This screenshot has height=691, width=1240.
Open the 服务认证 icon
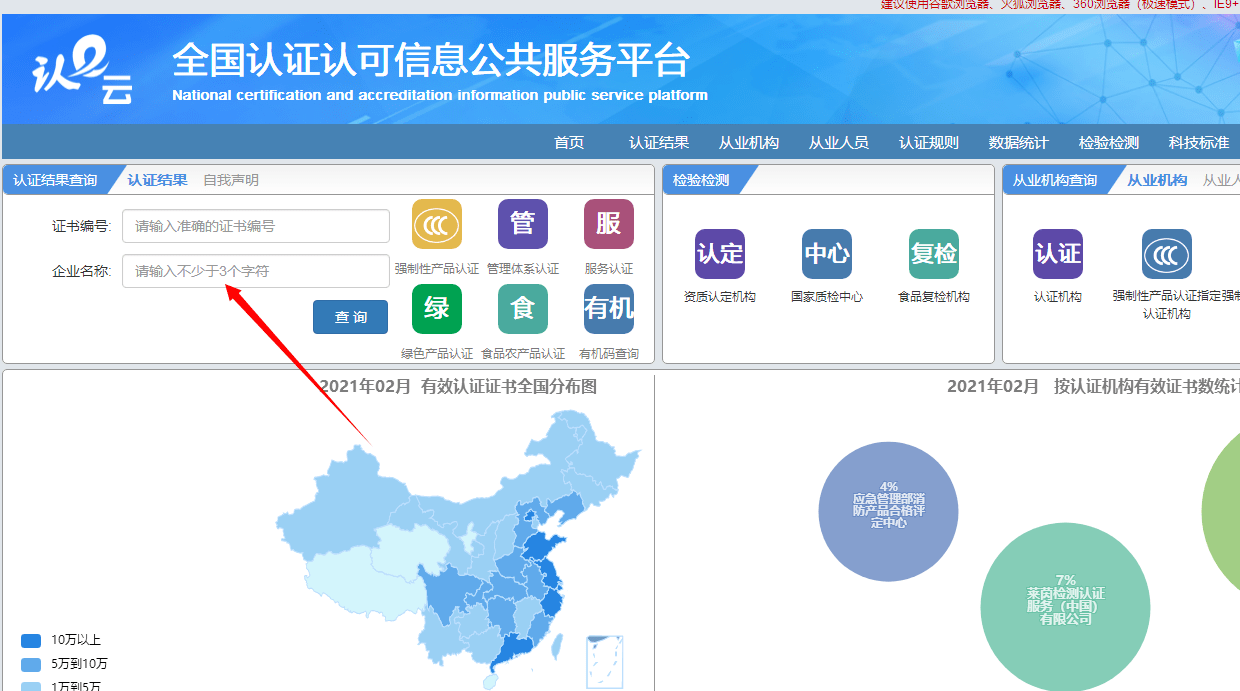(x=609, y=224)
